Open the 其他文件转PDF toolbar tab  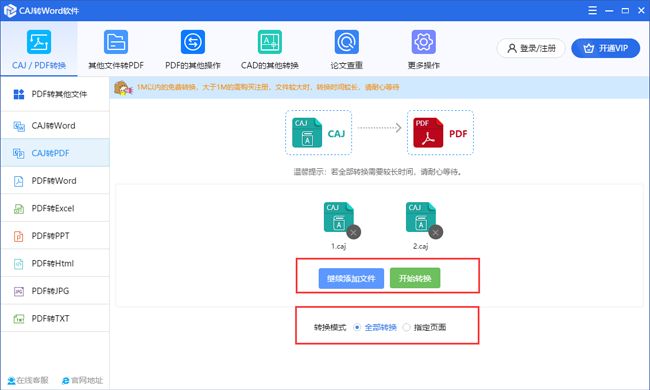[x=116, y=49]
